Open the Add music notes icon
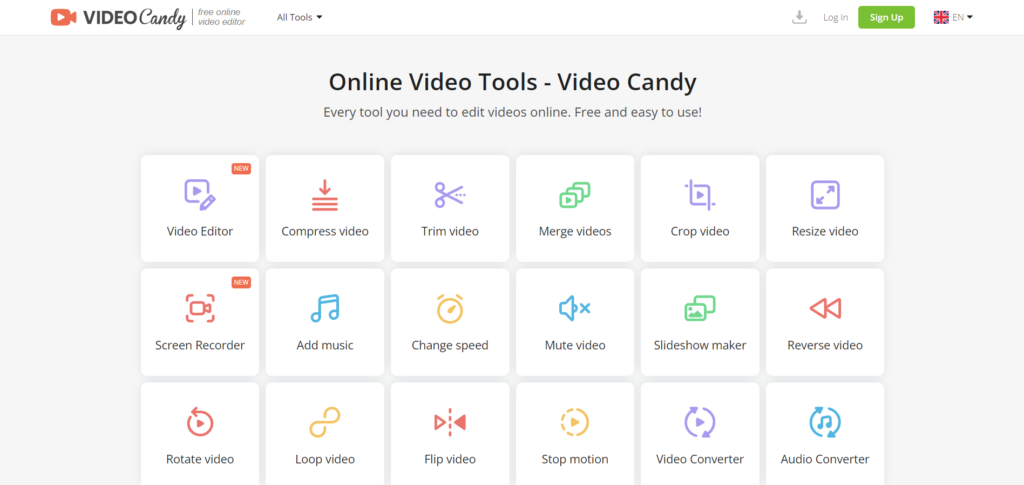Screen dimensions: 1024x485 (325, 308)
